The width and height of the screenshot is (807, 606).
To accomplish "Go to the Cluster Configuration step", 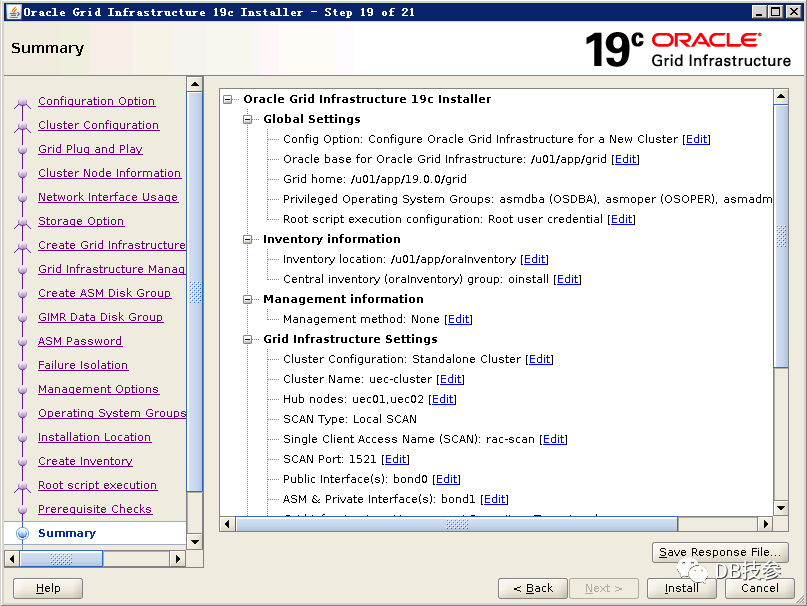I will (x=98, y=125).
